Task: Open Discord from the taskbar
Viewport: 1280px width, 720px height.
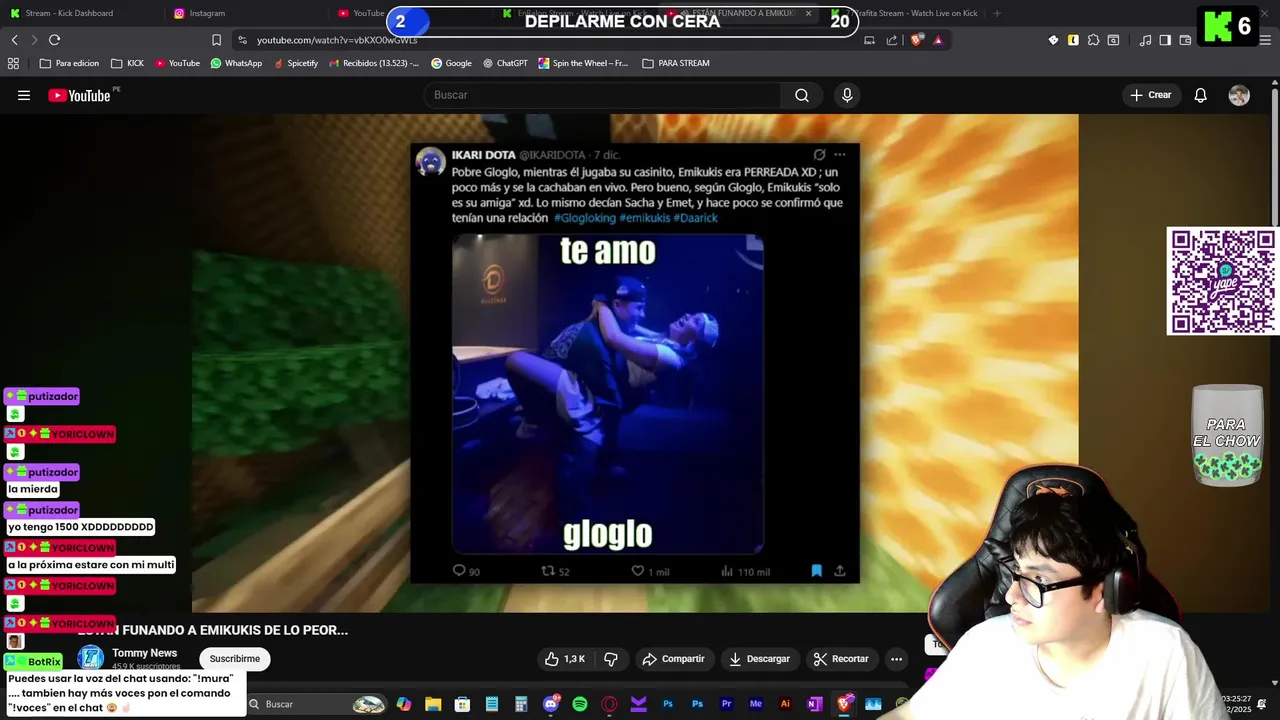Action: pyautogui.click(x=551, y=704)
